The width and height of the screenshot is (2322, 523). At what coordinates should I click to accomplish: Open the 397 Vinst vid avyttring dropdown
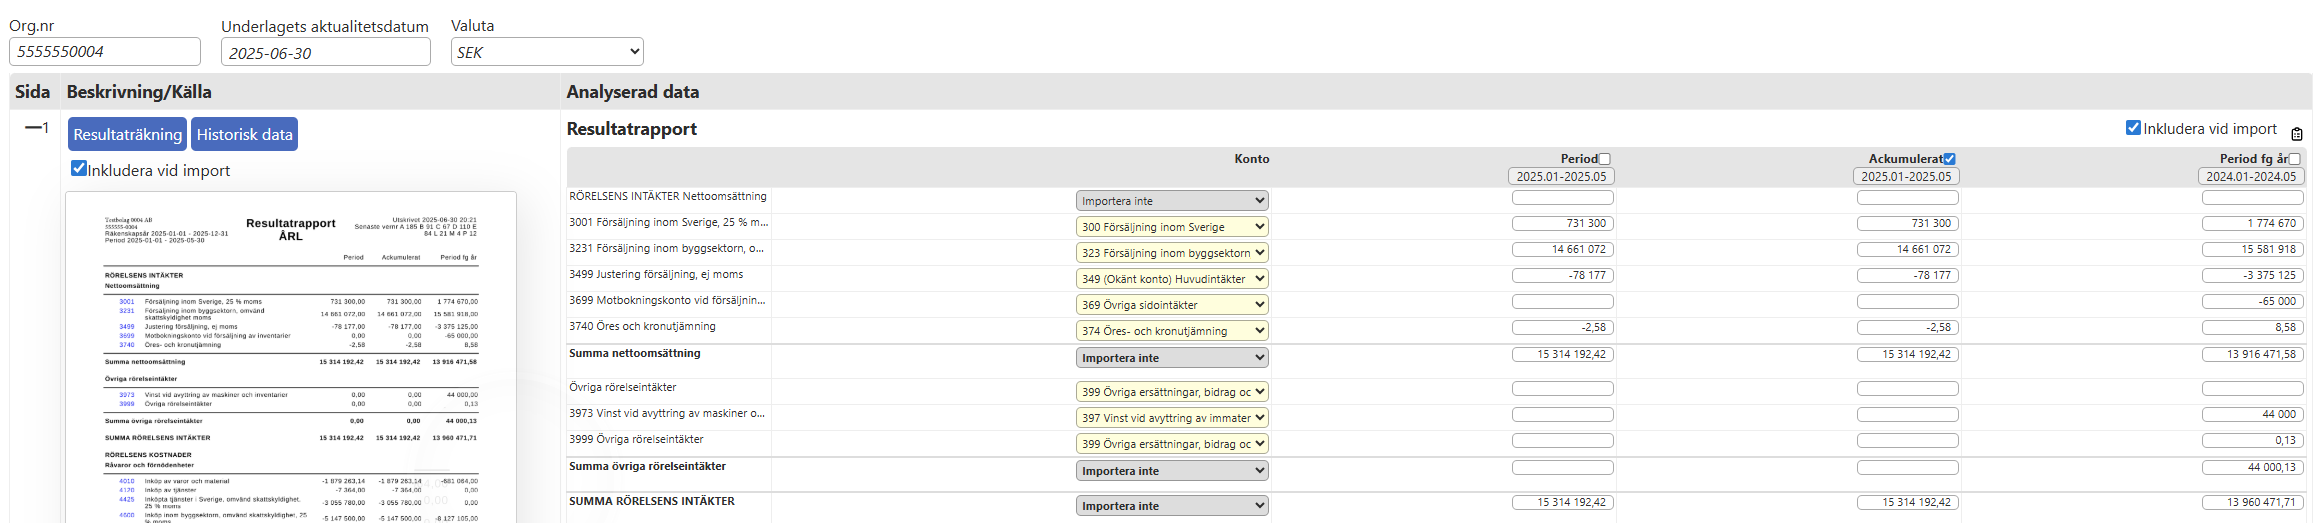(1172, 418)
